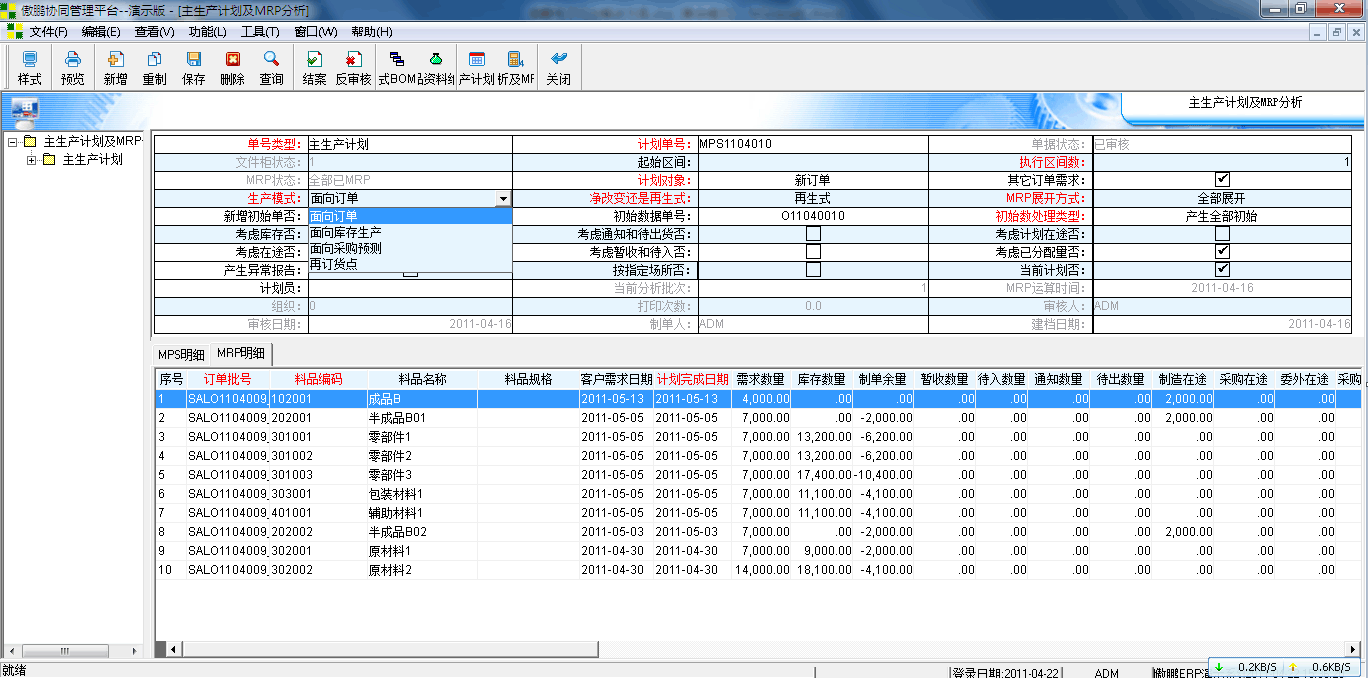Run a query with the 查询 icon
Screen dimensions: 1368x678
click(270, 67)
